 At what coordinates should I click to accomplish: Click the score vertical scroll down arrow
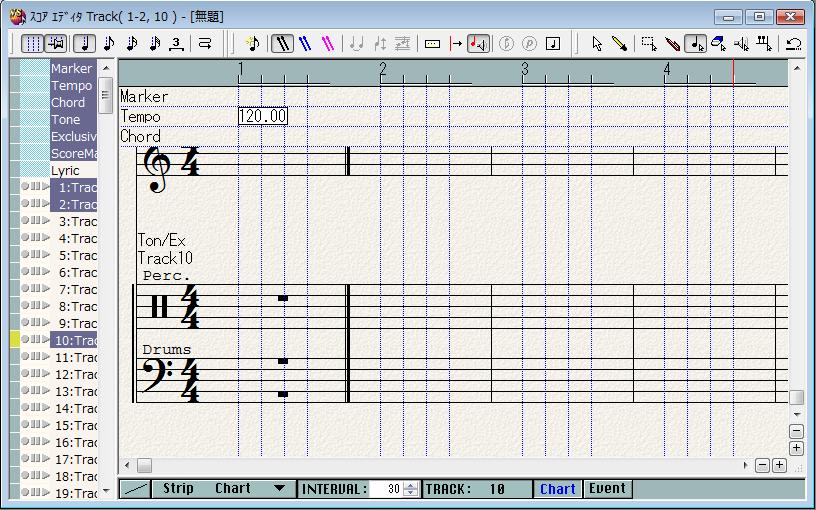[x=797, y=415]
